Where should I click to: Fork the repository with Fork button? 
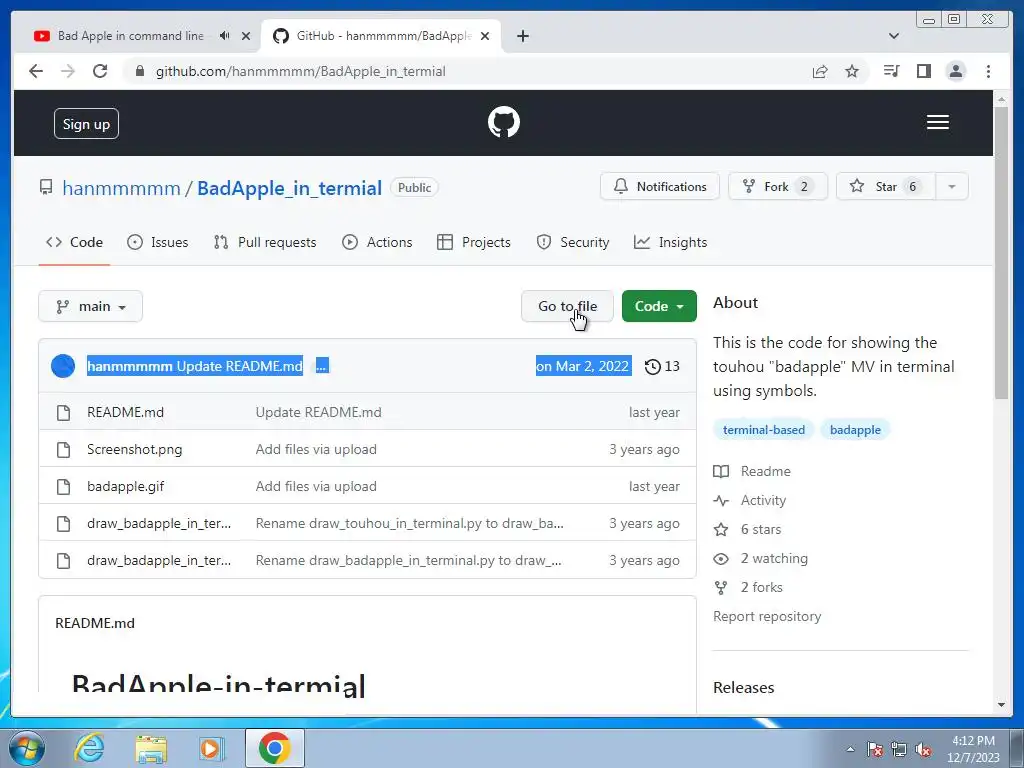[x=778, y=187]
